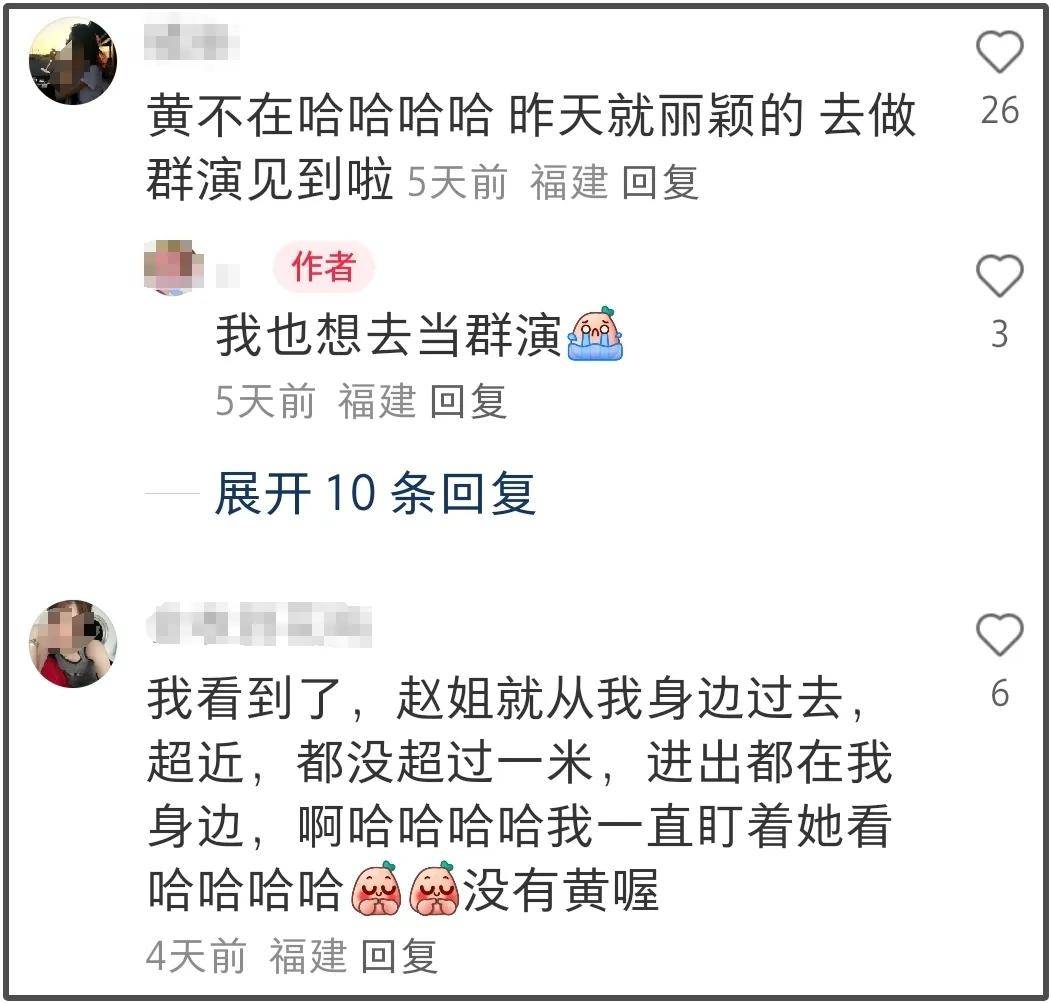Tap the first blushing emoji sticker
Image resolution: width=1051 pixels, height=1003 pixels.
376,889
